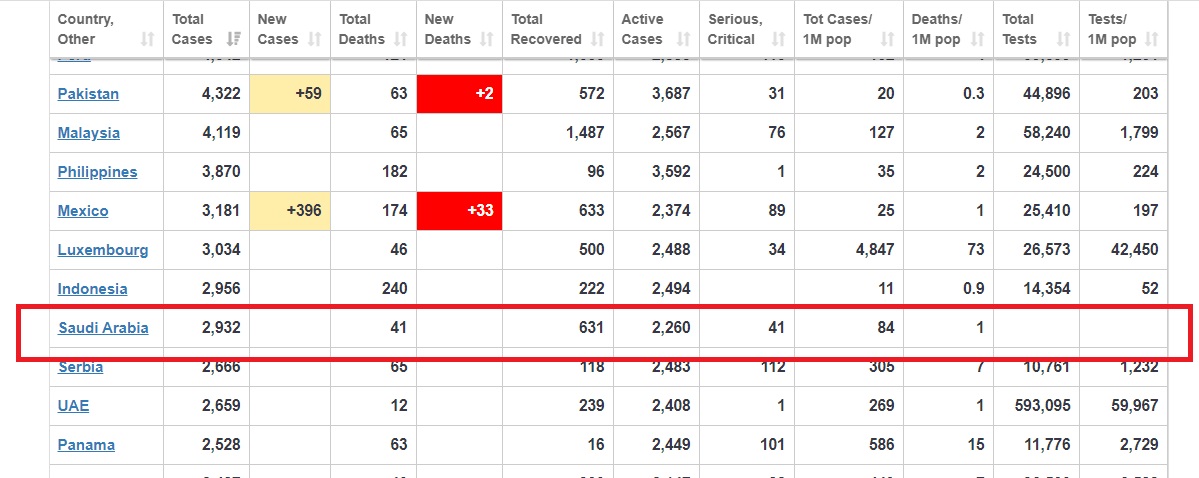Open the Saudi Arabia country link
Screen dimensions: 1199x478
pyautogui.click(x=103, y=328)
